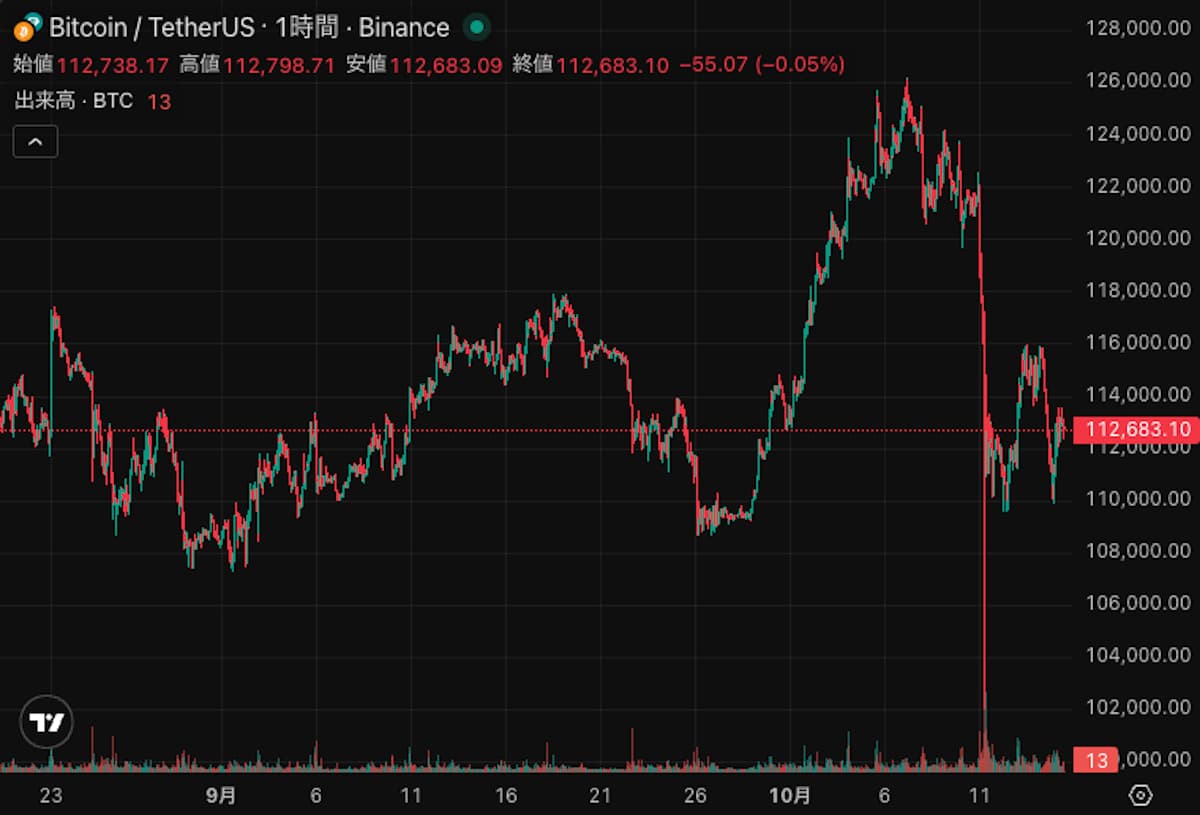Click the green market status indicator
The width and height of the screenshot is (1200, 815).
pos(477,27)
